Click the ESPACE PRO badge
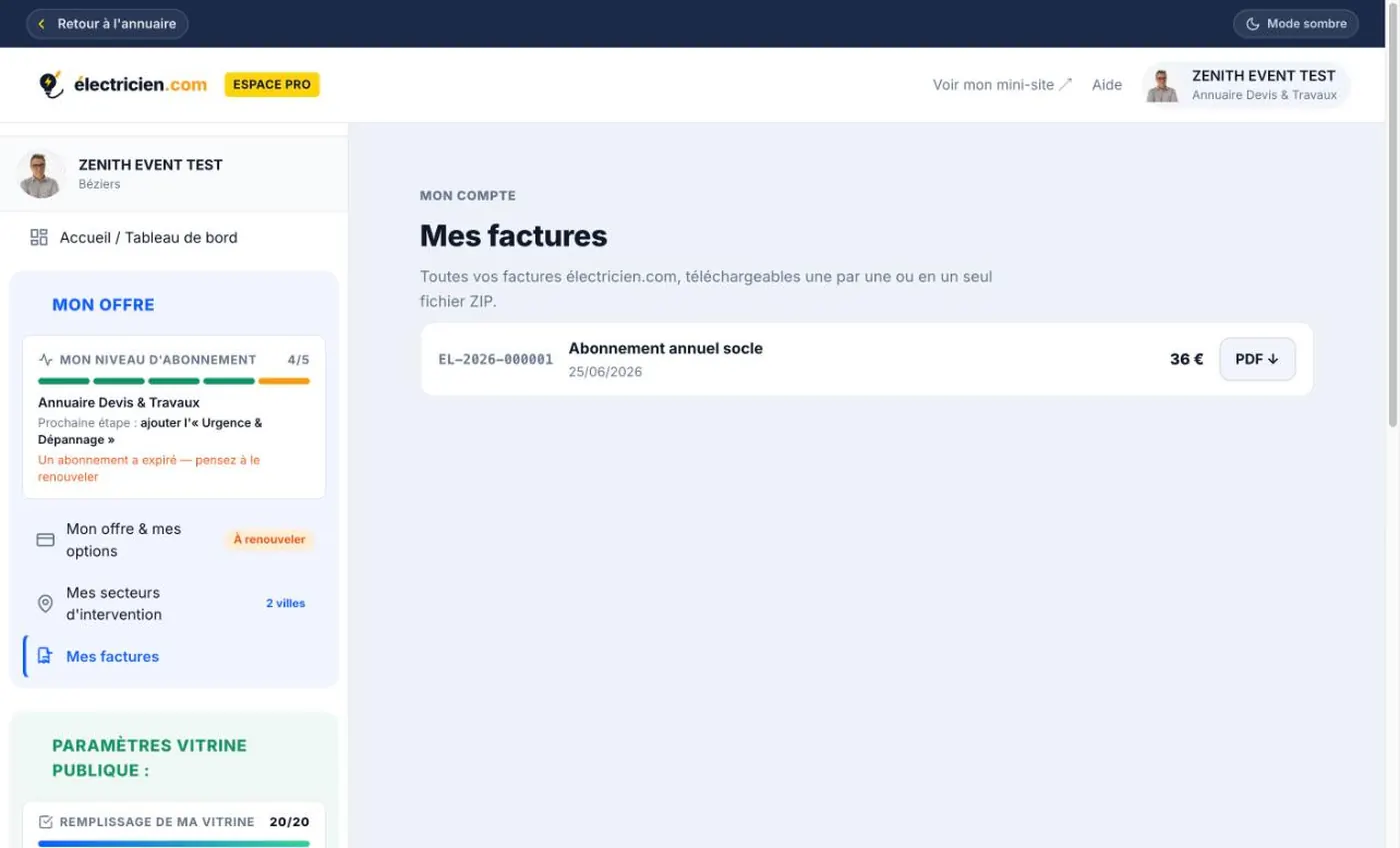 click(x=272, y=85)
